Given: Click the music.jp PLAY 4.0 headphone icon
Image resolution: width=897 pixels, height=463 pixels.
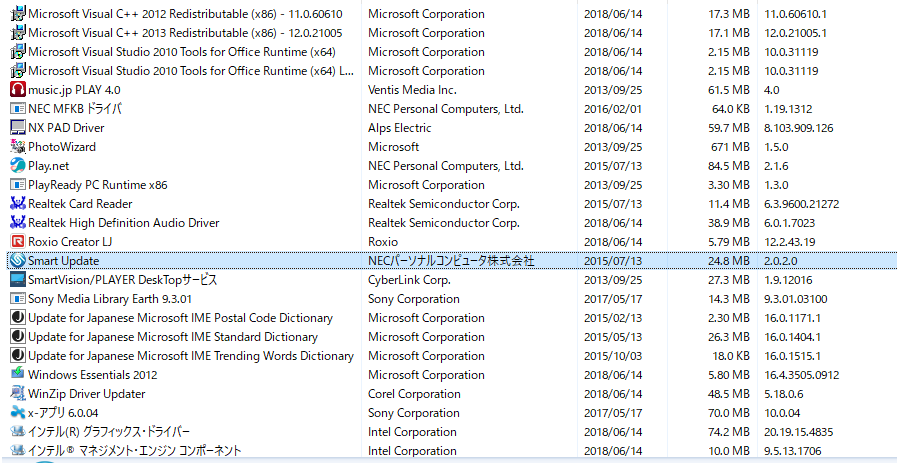Looking at the screenshot, I should coord(18,90).
